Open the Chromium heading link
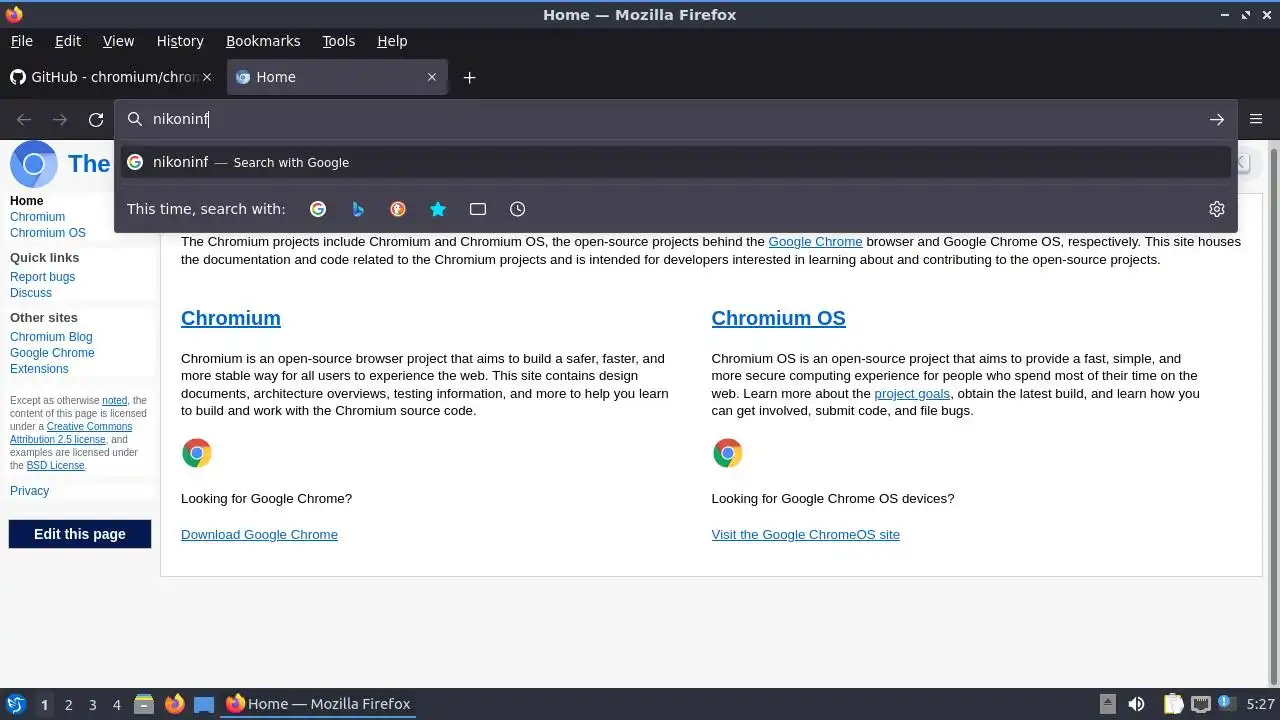The height and width of the screenshot is (720, 1280). tap(231, 318)
